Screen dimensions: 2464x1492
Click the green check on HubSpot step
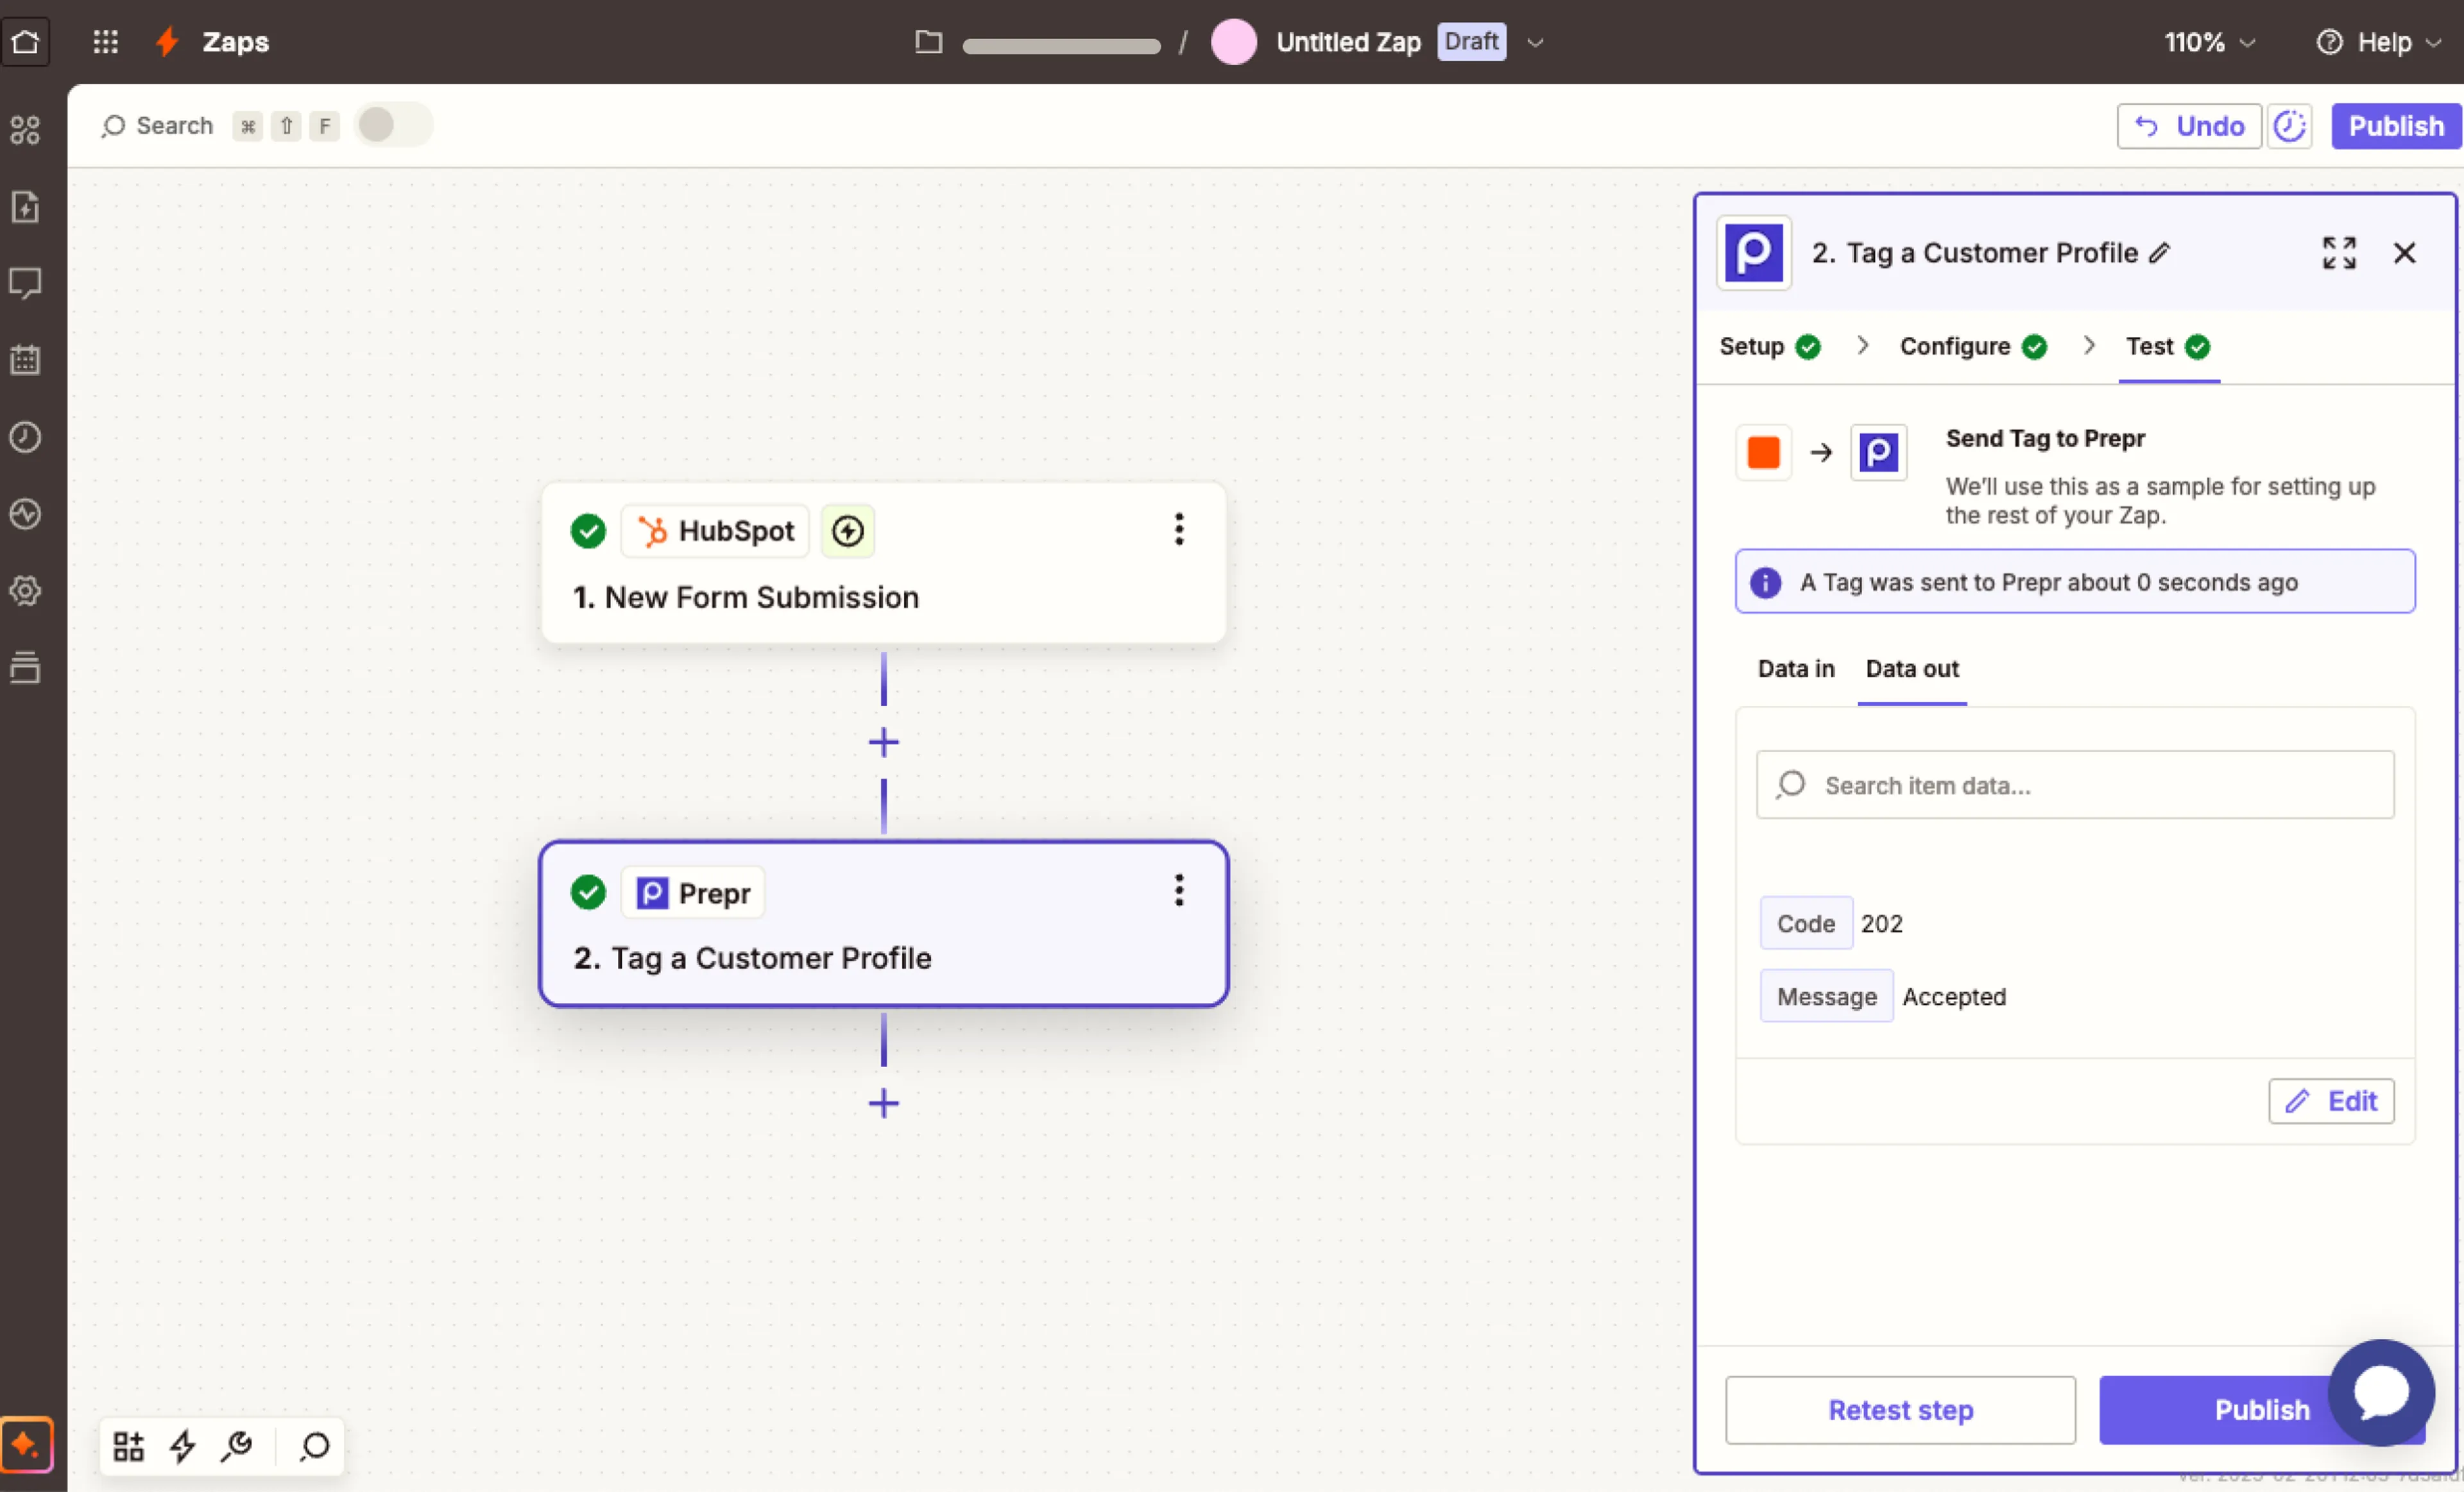[588, 531]
